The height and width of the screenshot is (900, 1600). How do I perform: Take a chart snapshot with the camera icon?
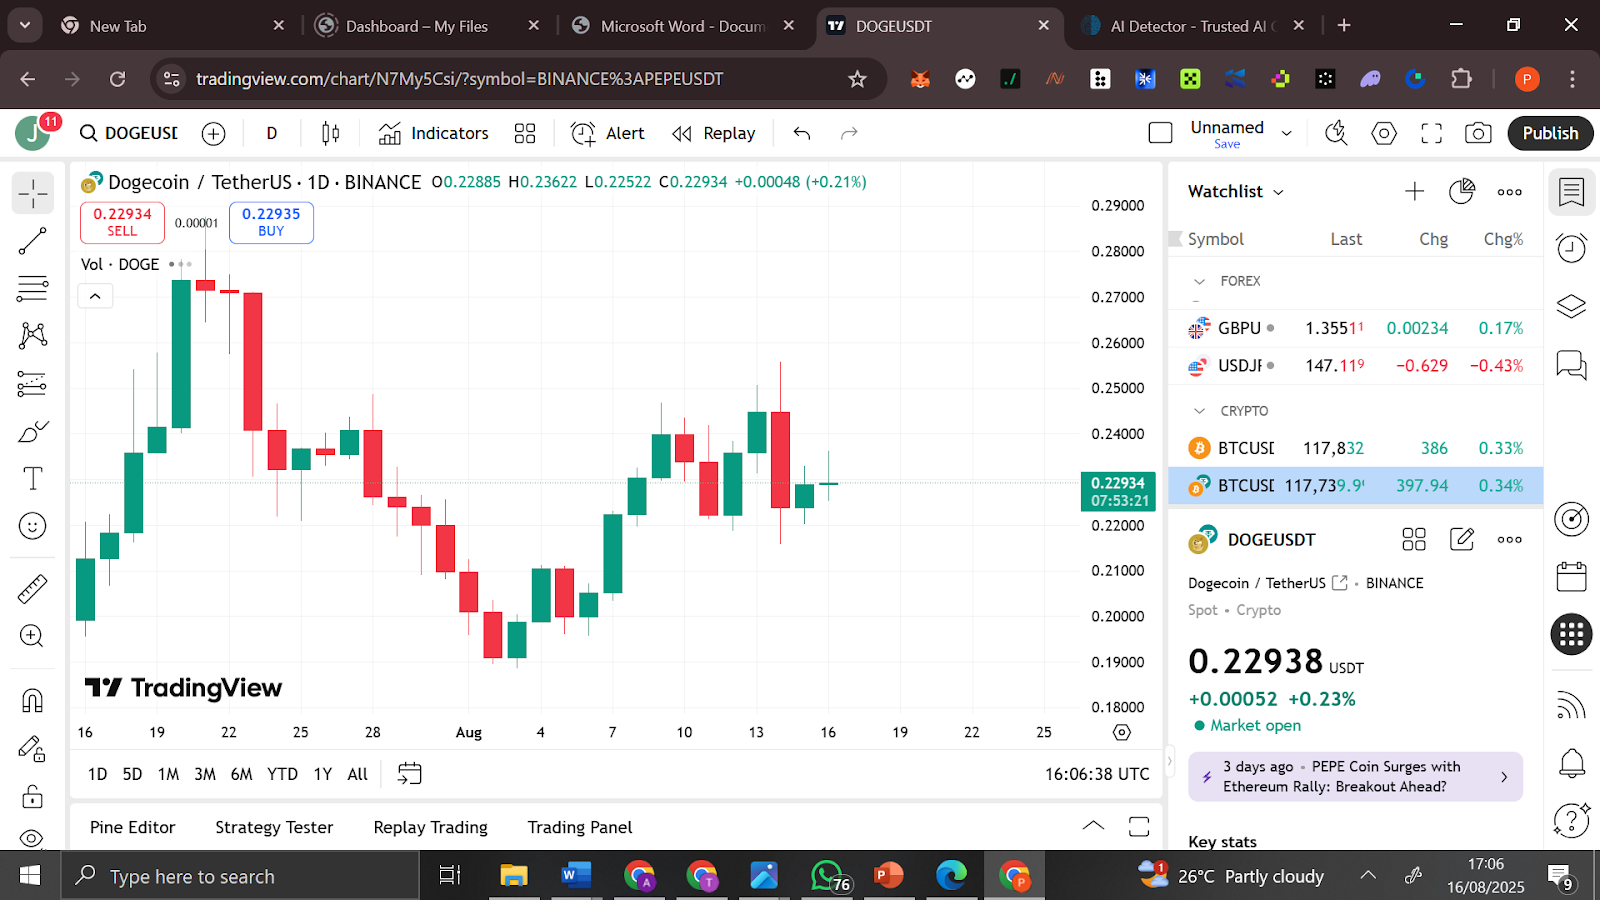tap(1478, 133)
